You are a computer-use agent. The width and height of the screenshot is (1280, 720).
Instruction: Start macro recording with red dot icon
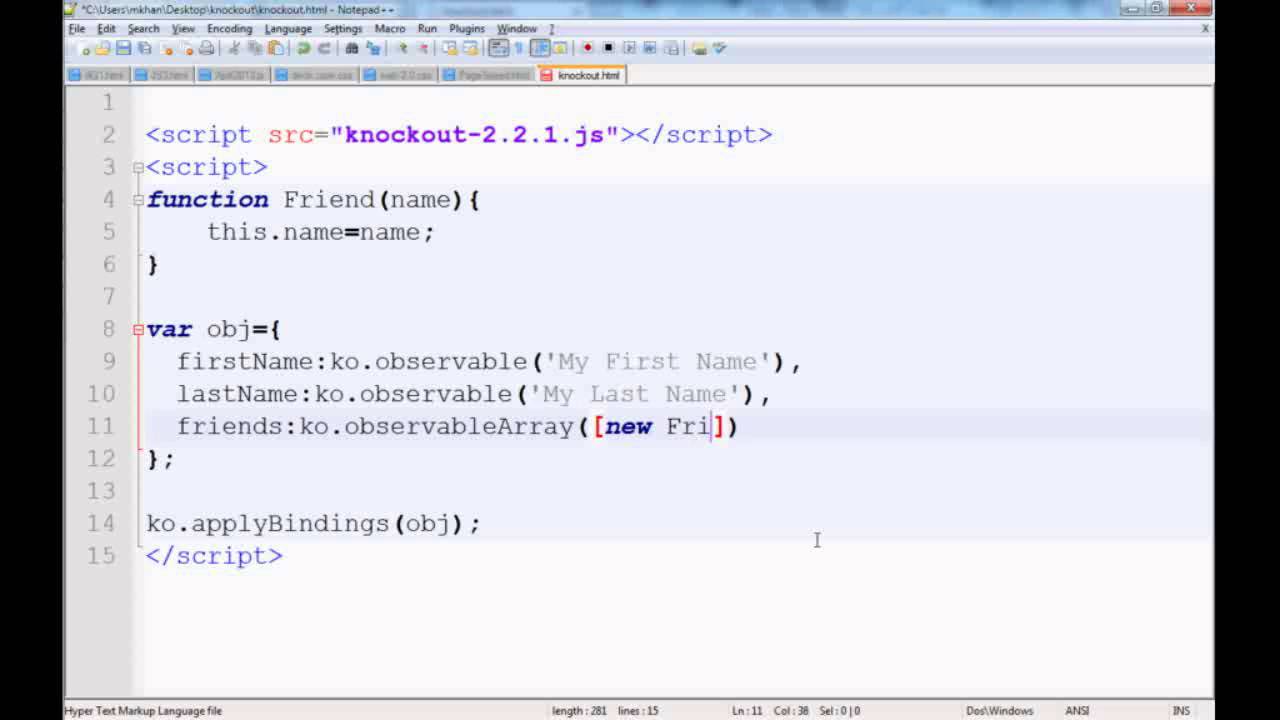(x=589, y=48)
